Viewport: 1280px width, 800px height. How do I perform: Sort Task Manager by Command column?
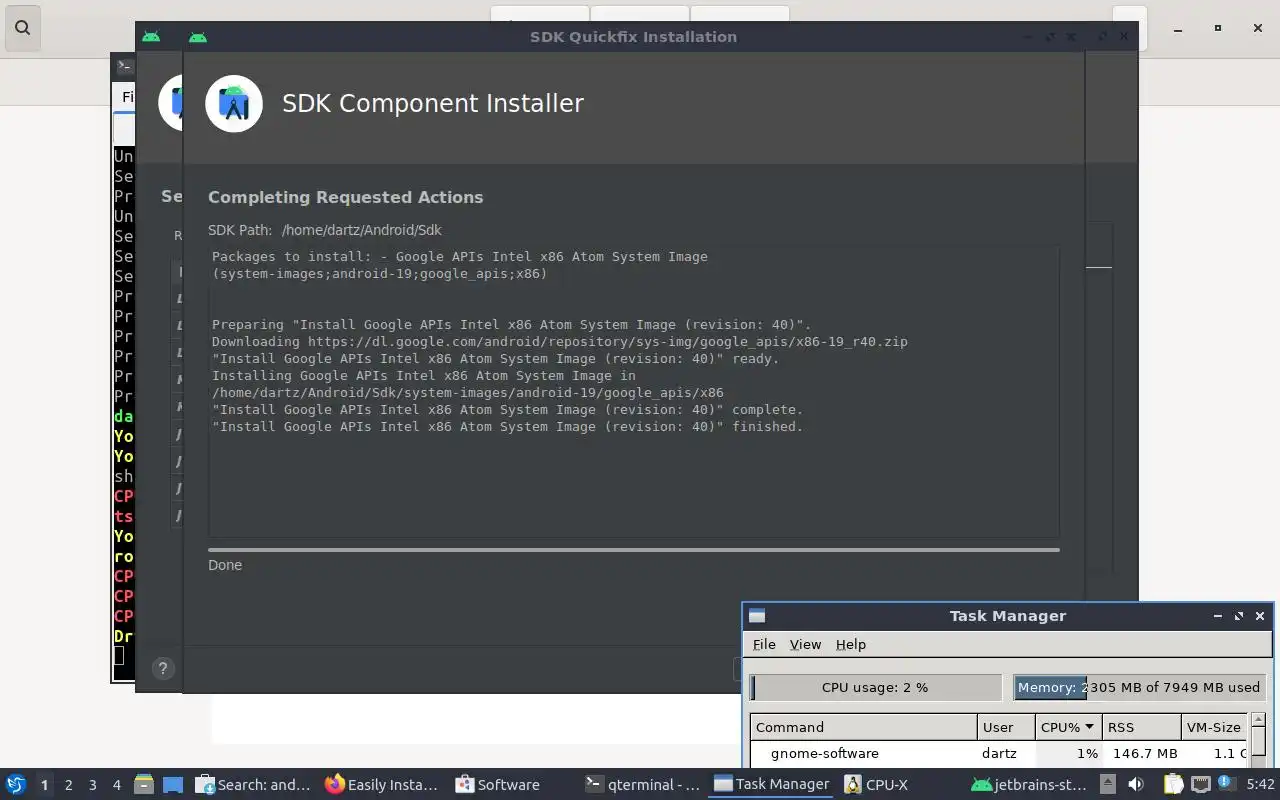coord(864,727)
